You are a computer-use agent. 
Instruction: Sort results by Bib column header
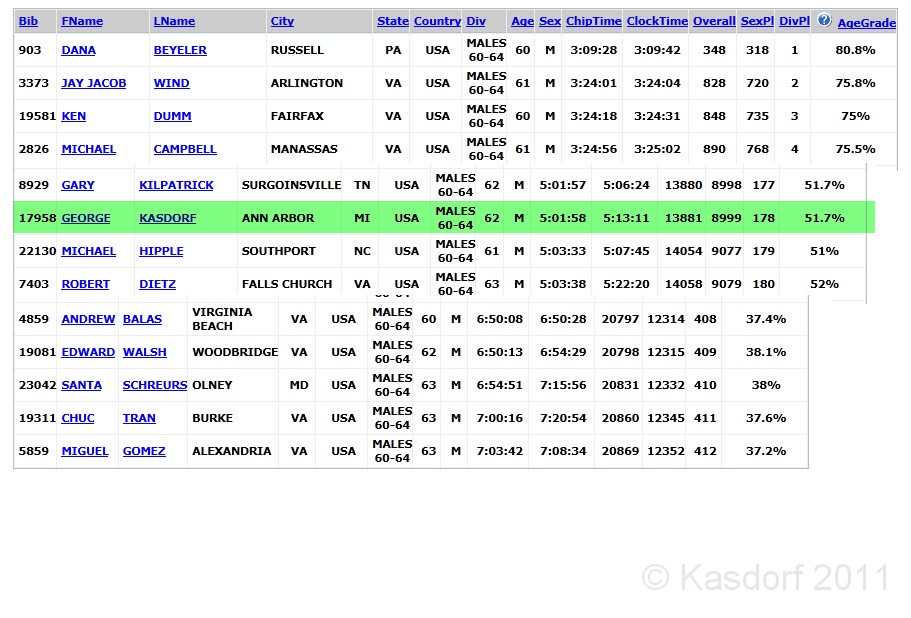28,21
